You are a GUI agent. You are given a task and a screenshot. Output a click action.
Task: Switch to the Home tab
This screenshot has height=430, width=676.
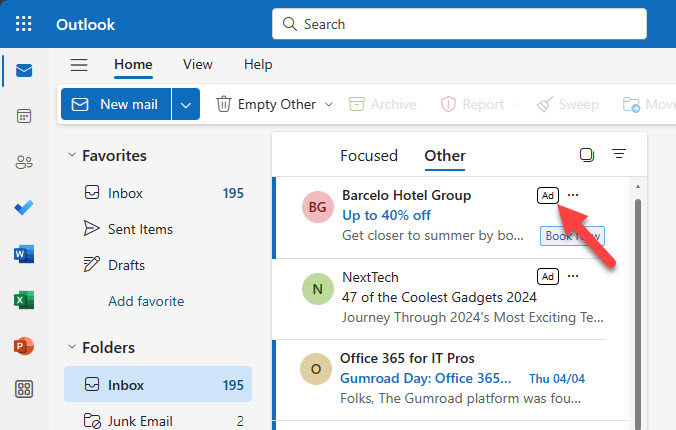pyautogui.click(x=133, y=65)
